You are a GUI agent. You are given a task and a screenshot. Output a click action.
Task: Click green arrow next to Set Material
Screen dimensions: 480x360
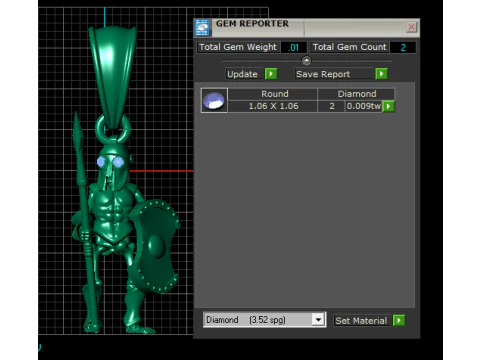(x=399, y=320)
